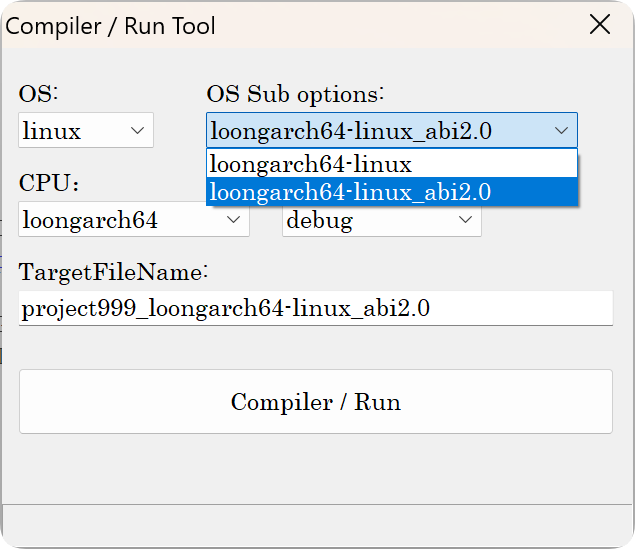The width and height of the screenshot is (635, 549).
Task: Close the Compiler / Run Tool window
Action: pos(600,25)
